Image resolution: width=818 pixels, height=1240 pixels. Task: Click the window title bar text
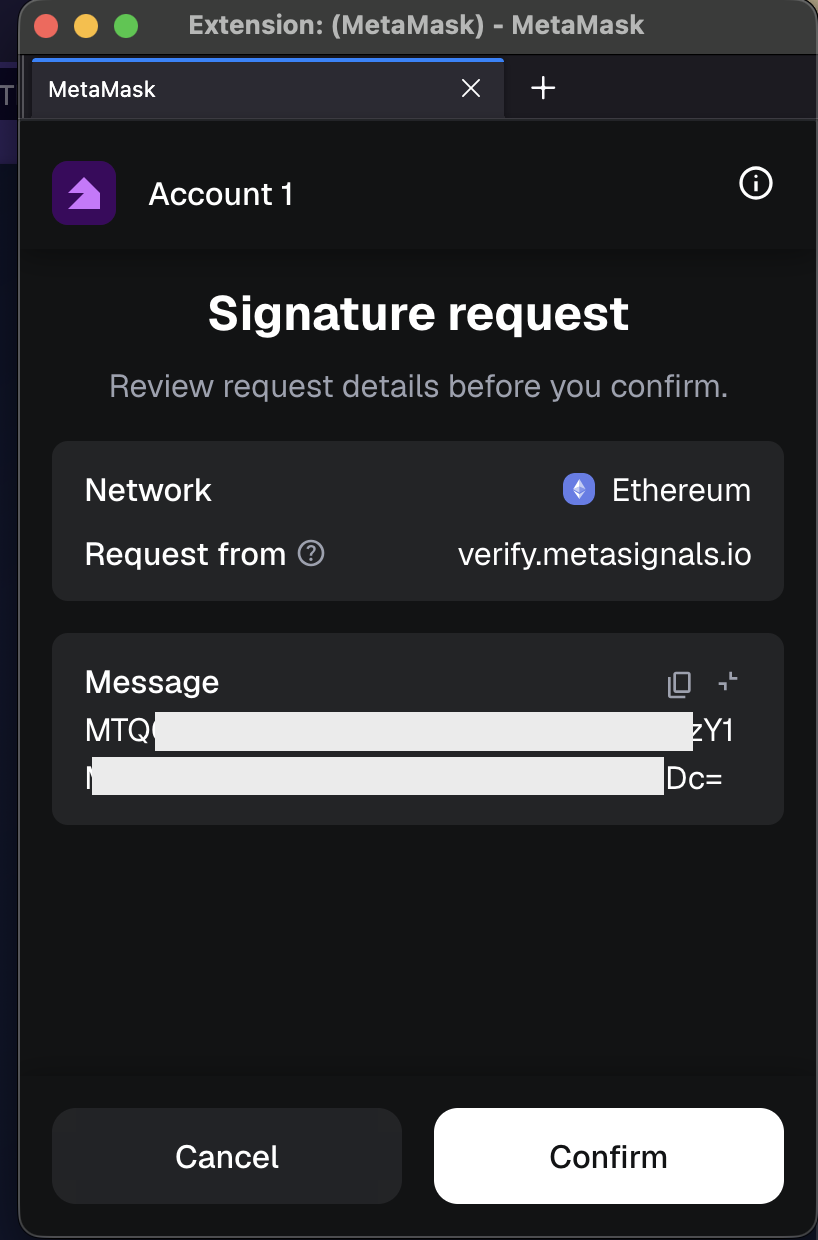click(x=416, y=25)
